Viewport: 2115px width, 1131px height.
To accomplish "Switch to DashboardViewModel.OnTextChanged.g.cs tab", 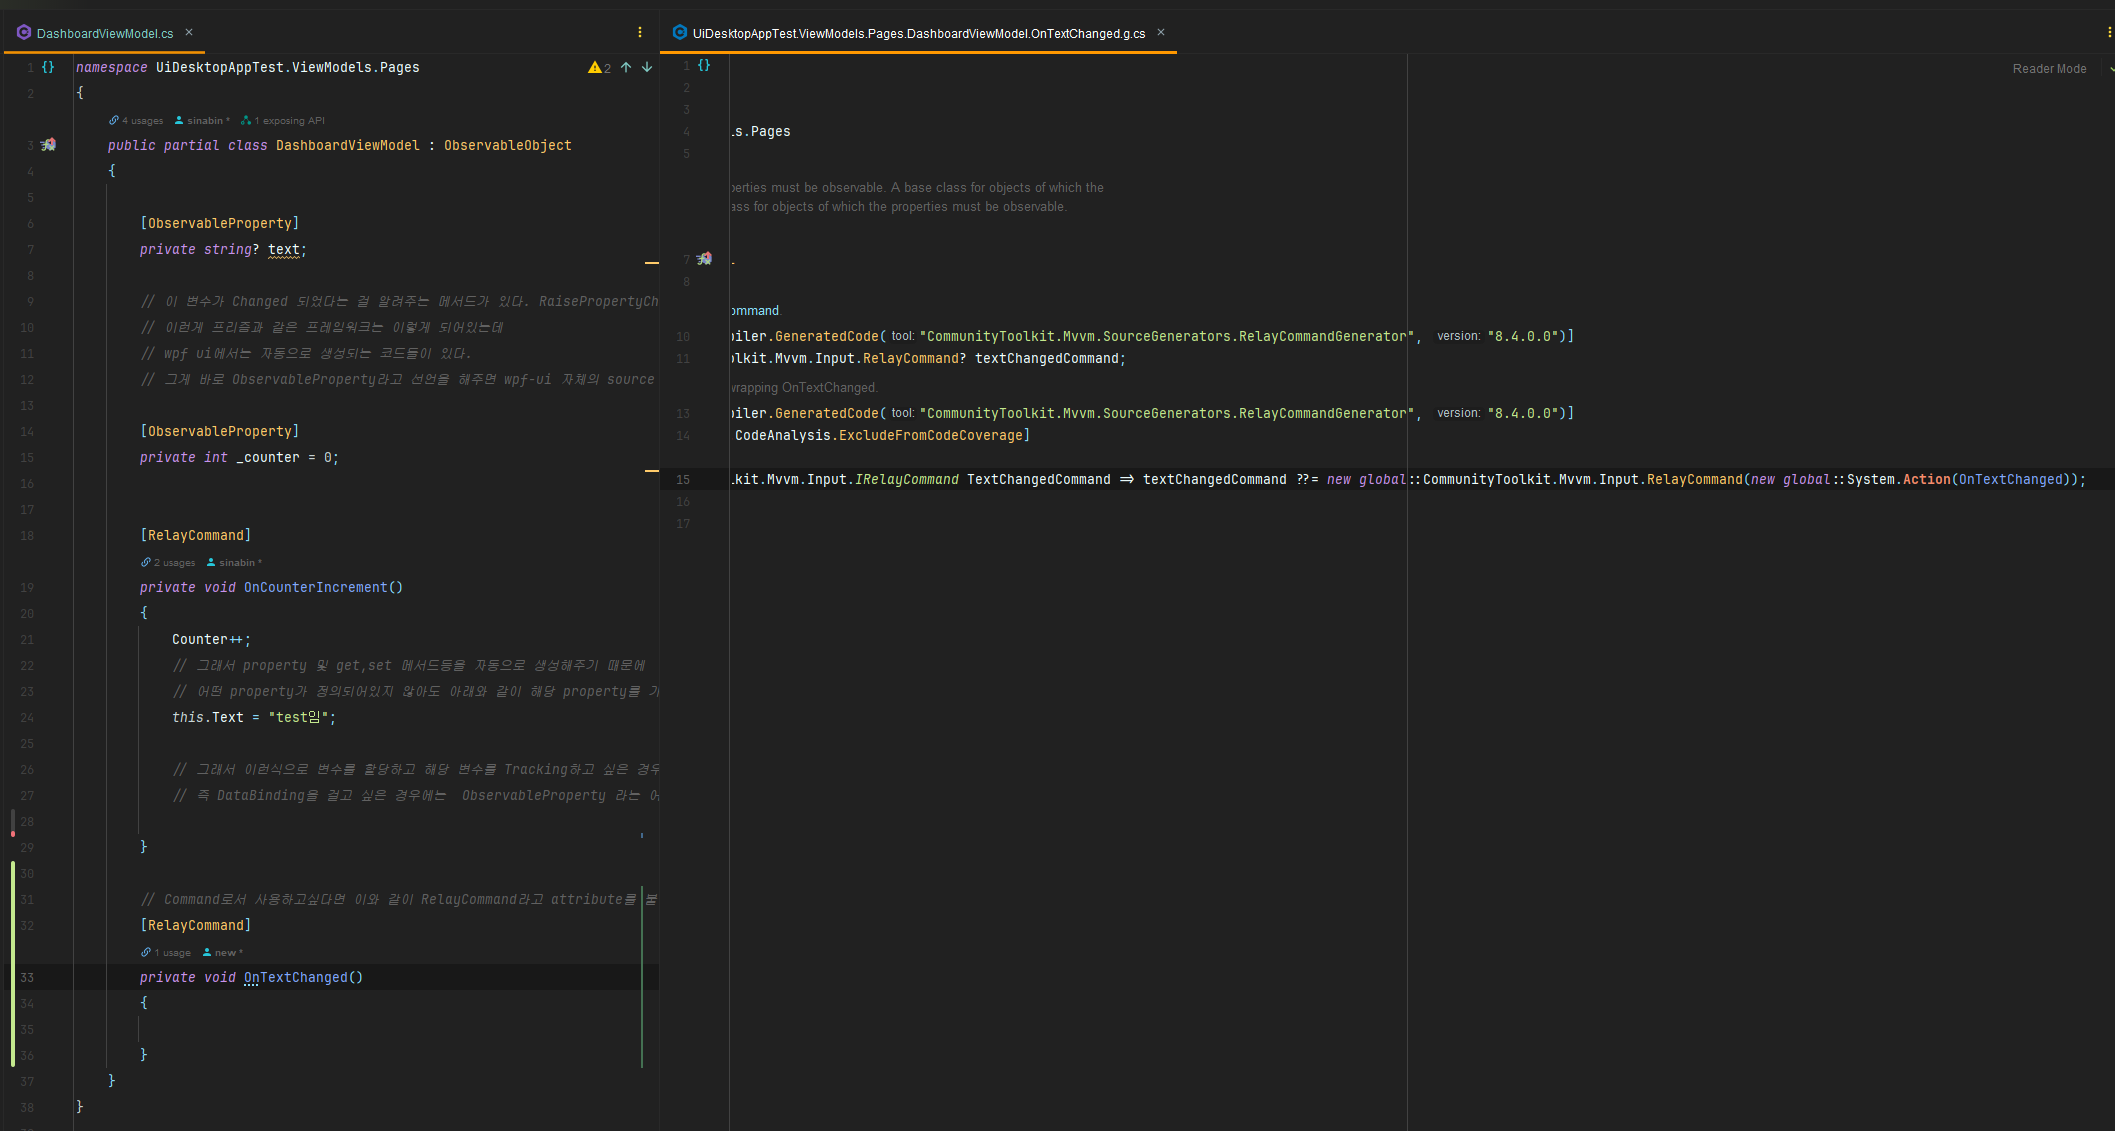I will [918, 34].
